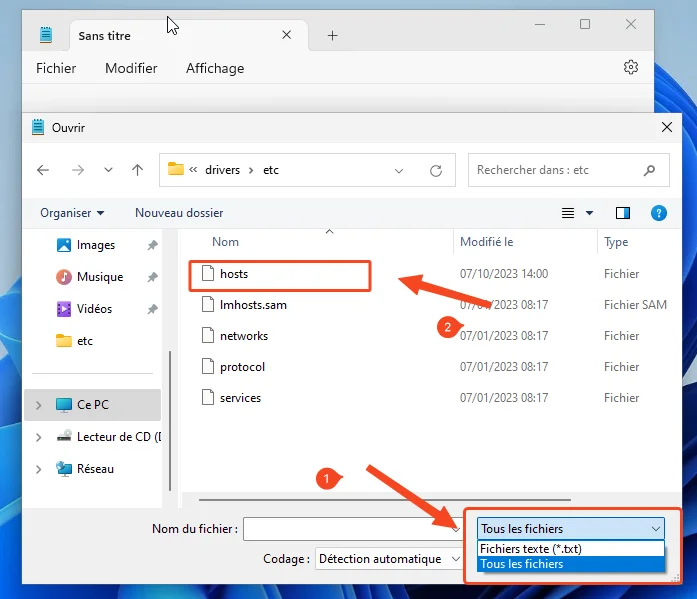This screenshot has width=697, height=599.
Task: Close the Sans titre tab
Action: pos(287,35)
